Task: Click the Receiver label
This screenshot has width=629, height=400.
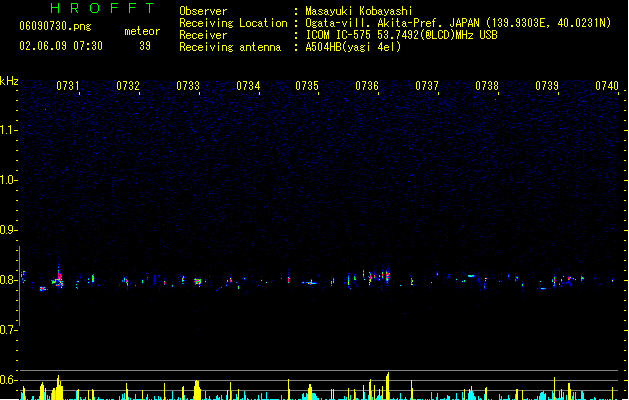Action: tap(203, 35)
